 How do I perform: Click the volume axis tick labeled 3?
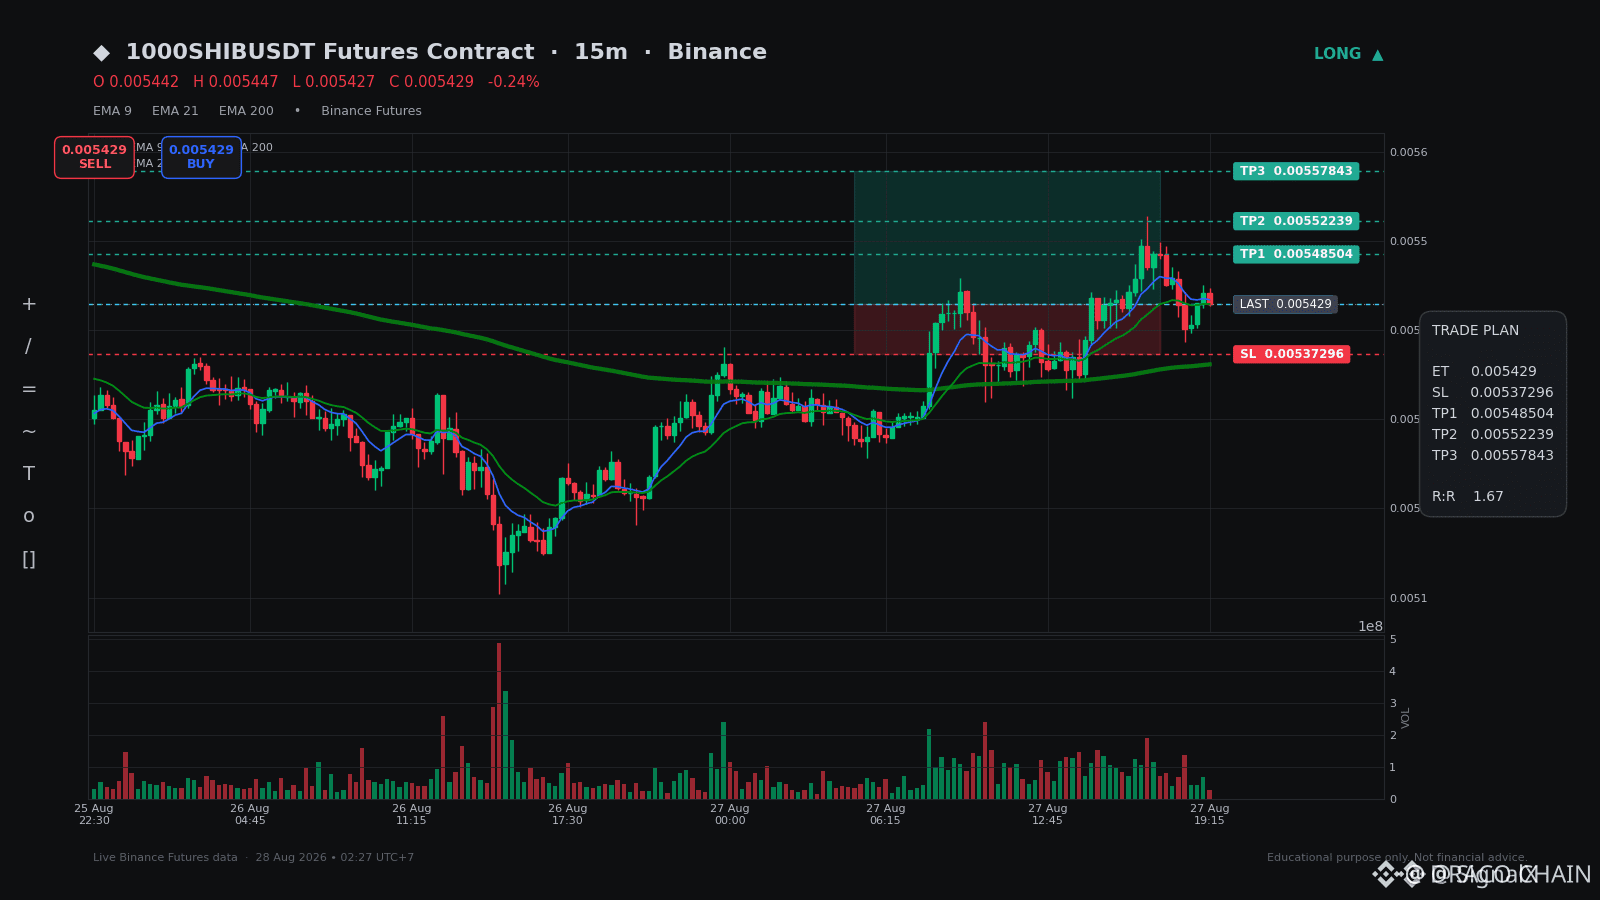(x=1393, y=703)
